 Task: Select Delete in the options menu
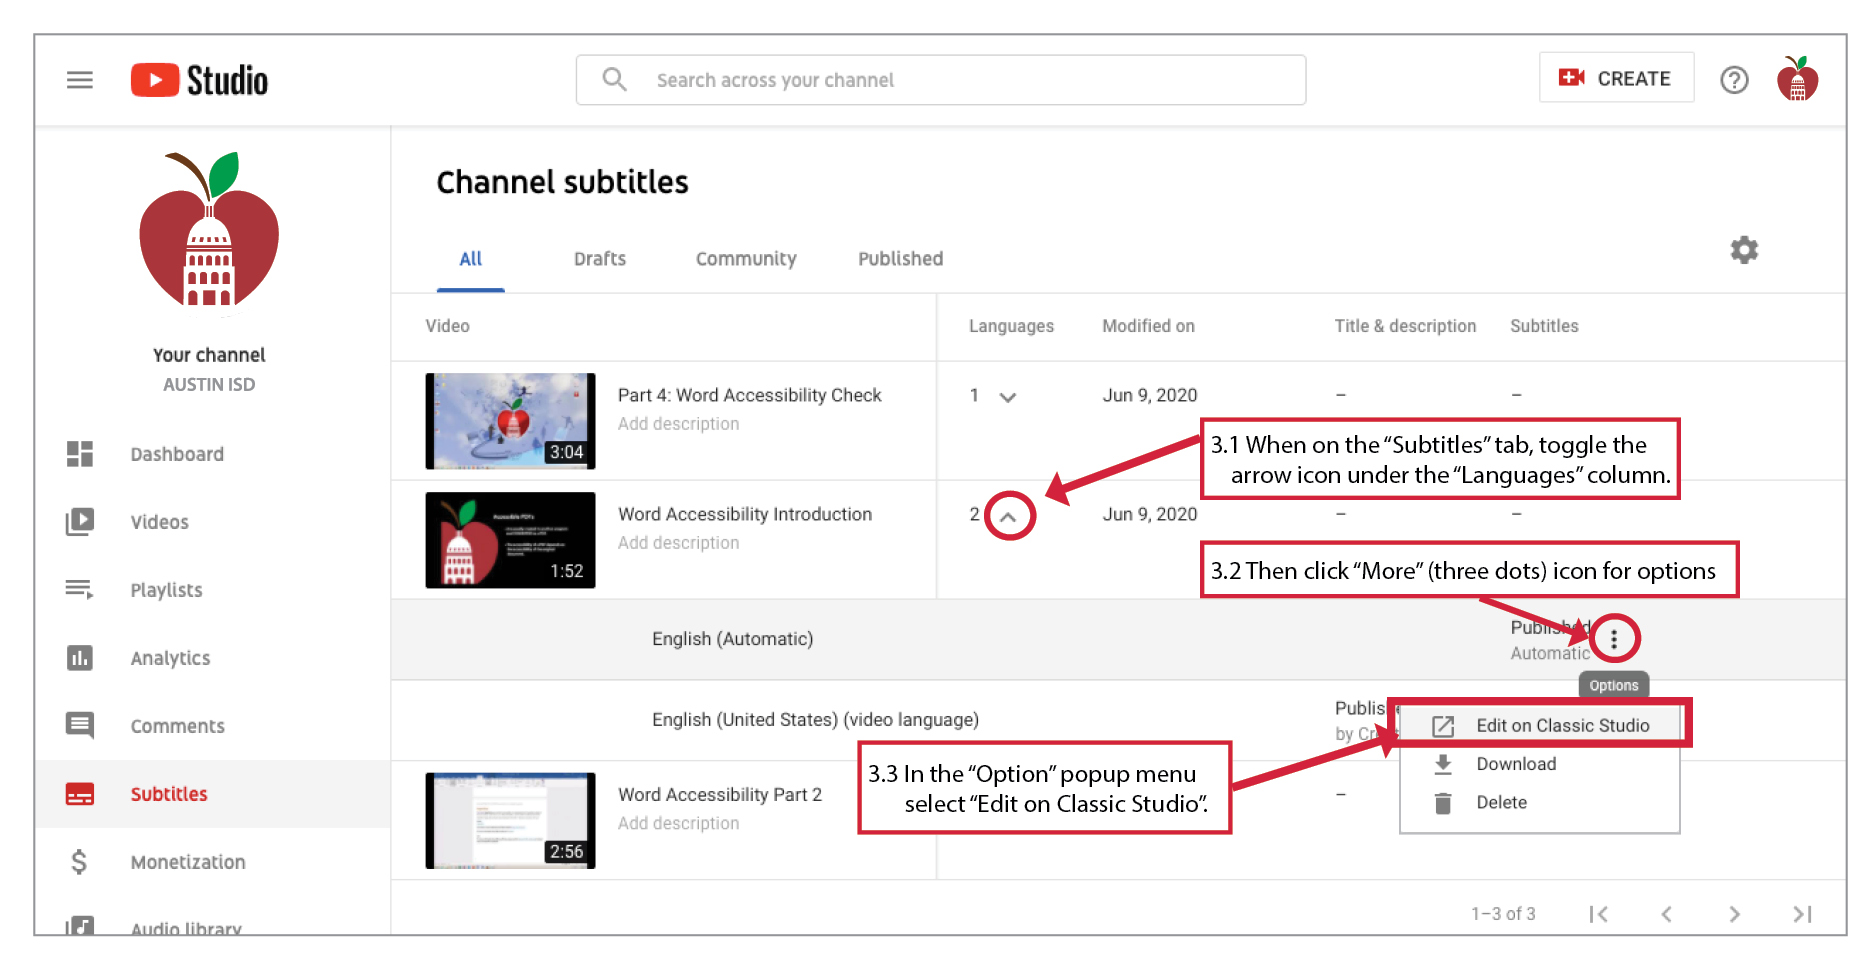tap(1501, 803)
